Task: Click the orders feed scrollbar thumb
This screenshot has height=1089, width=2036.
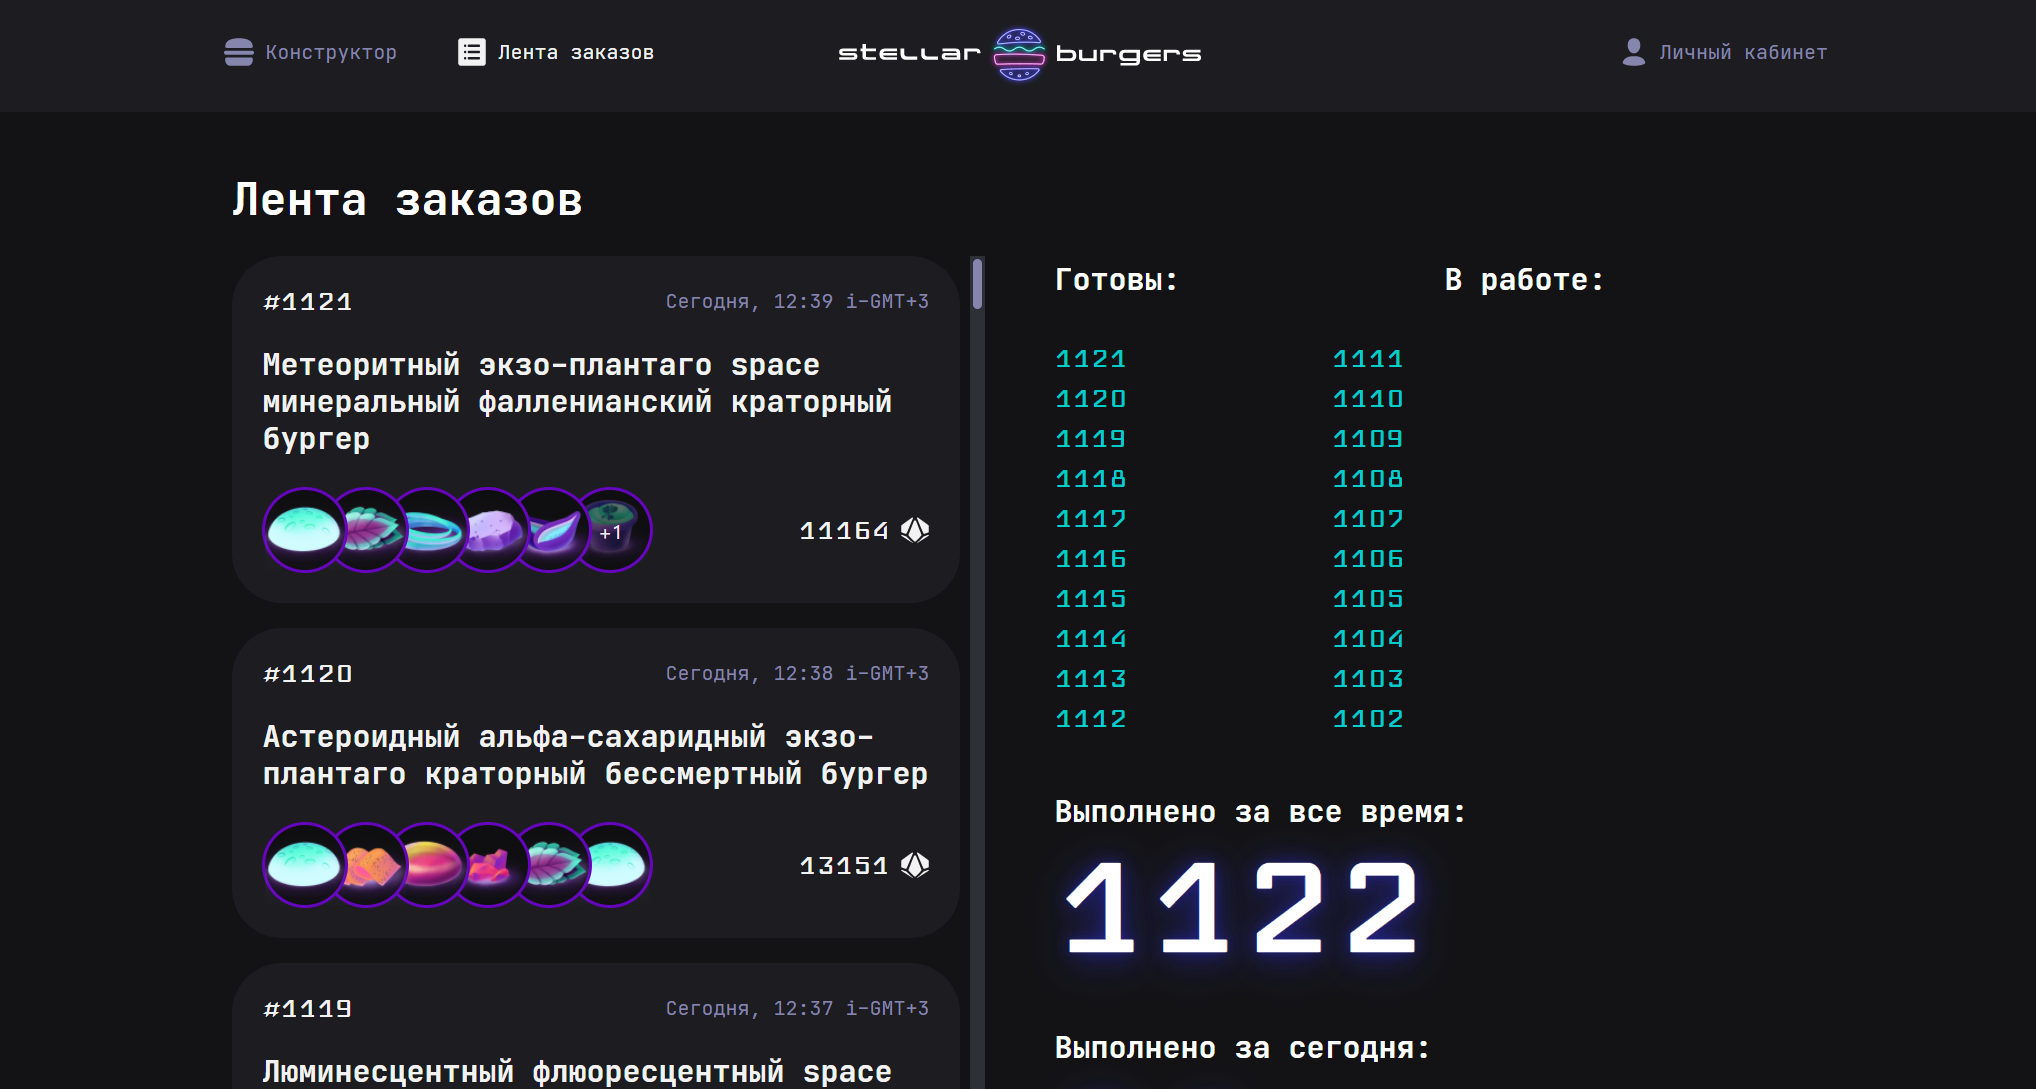Action: 977,284
